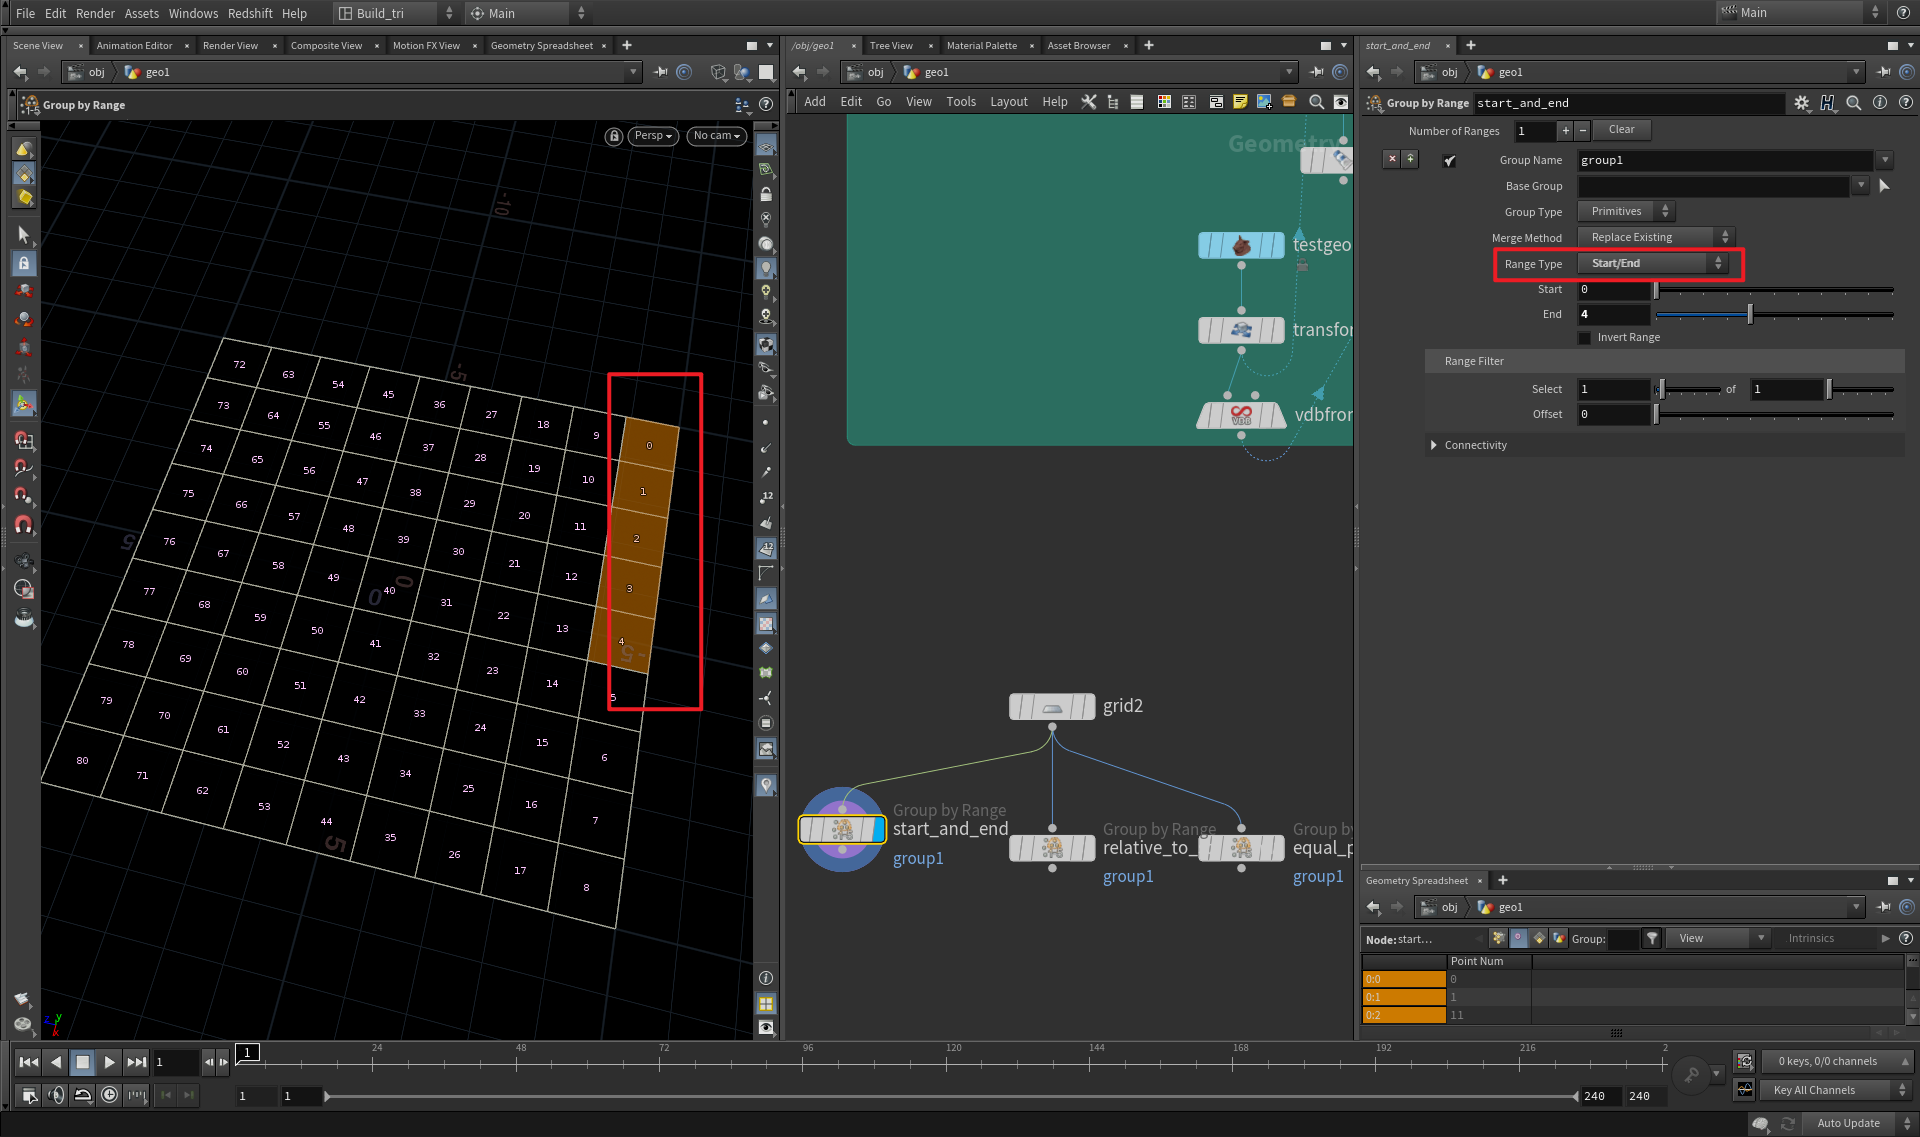Screen dimensions: 1920x1137
Task: Open the gear settings icon in Group by Range panel
Action: (1803, 102)
